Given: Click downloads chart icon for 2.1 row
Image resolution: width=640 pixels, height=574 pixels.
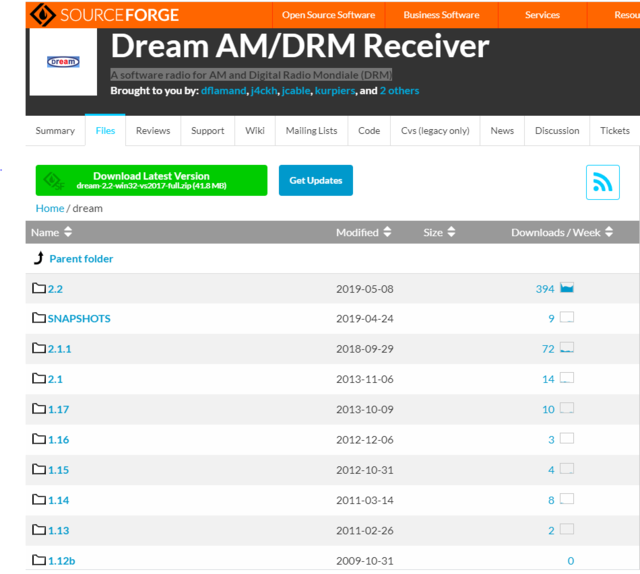Looking at the screenshot, I should [567, 378].
